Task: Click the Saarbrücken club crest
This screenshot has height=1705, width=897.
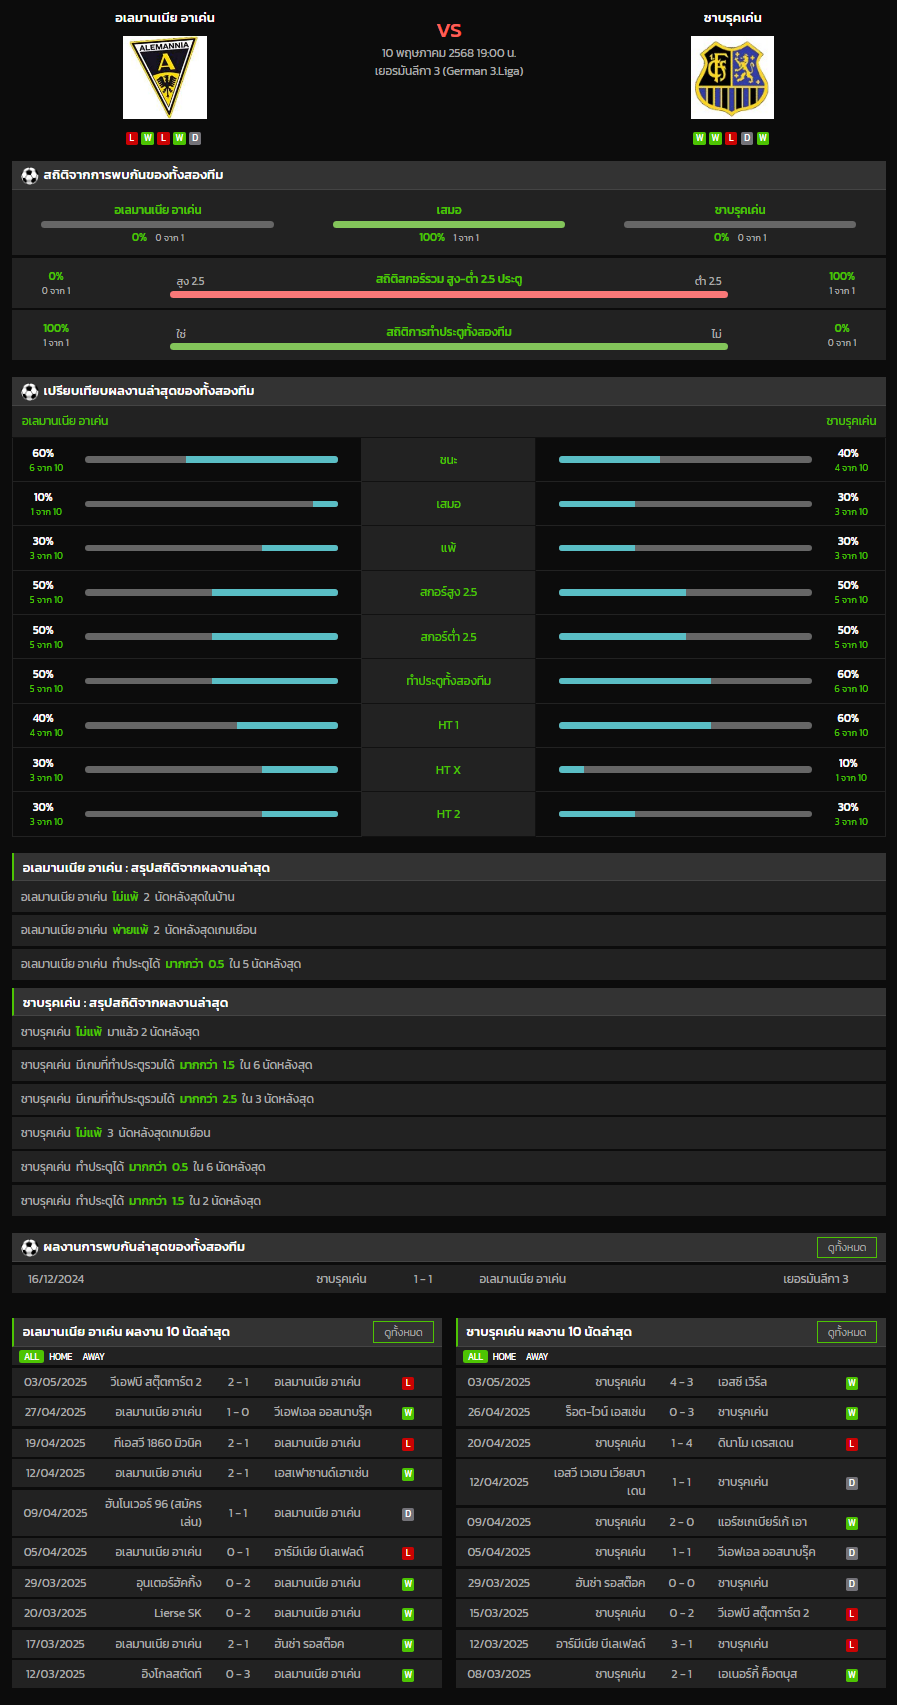Action: coord(732,78)
